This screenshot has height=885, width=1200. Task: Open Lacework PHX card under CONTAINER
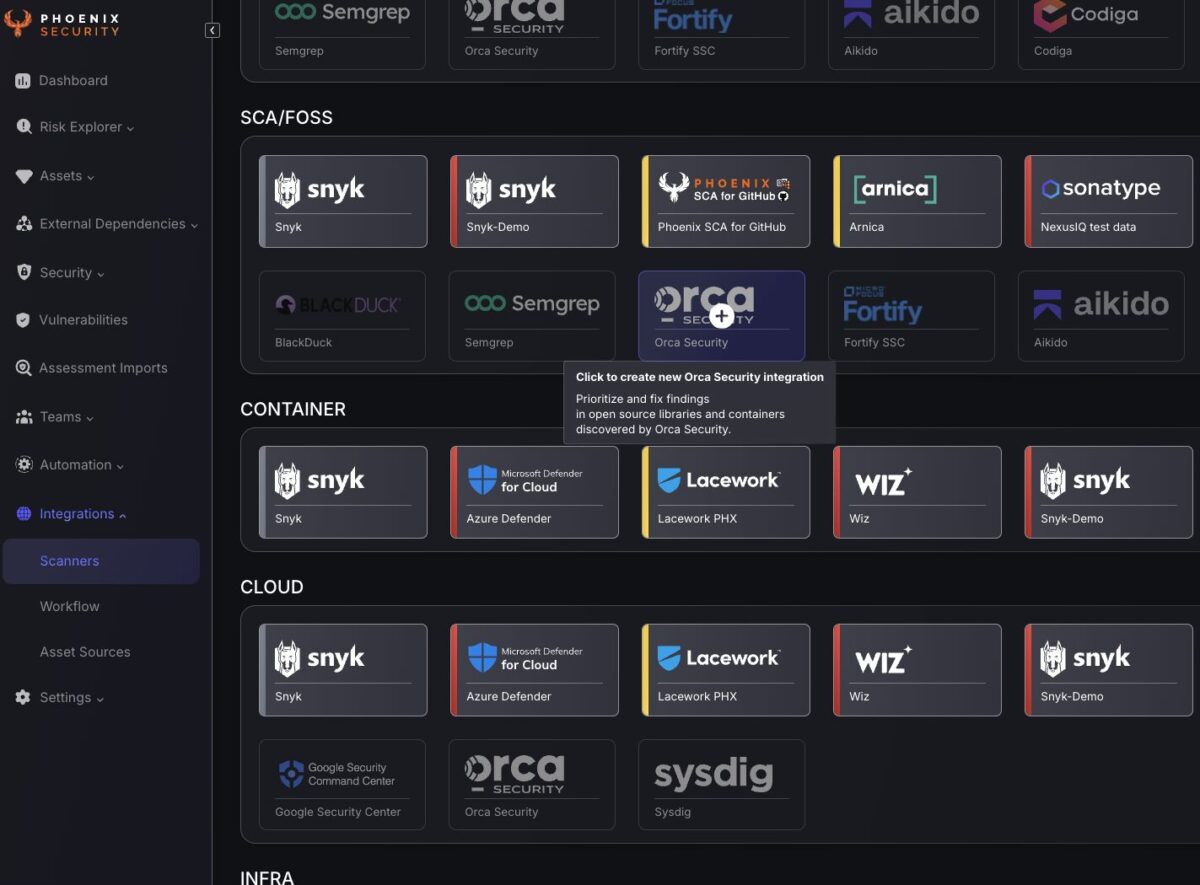[x=726, y=493]
